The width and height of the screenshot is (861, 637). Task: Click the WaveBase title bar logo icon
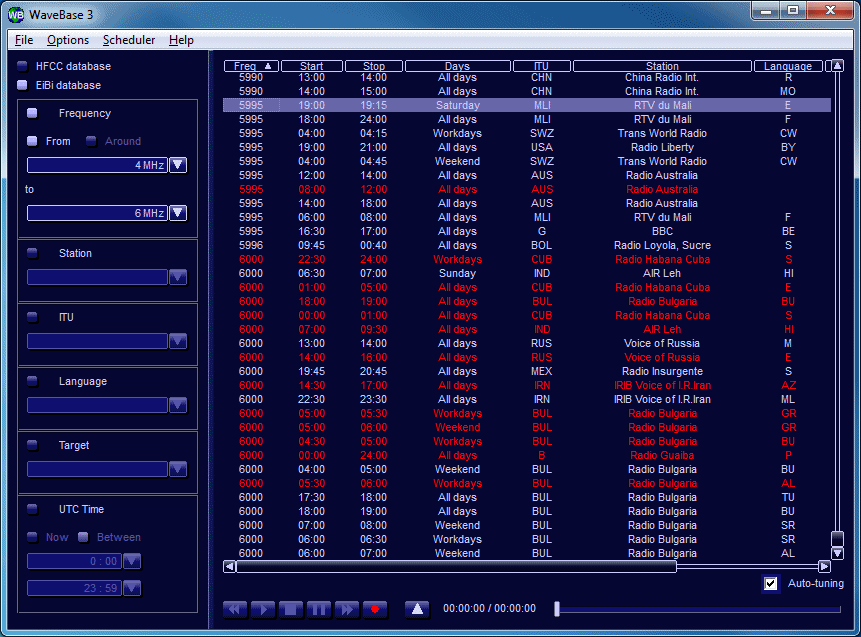pos(16,14)
